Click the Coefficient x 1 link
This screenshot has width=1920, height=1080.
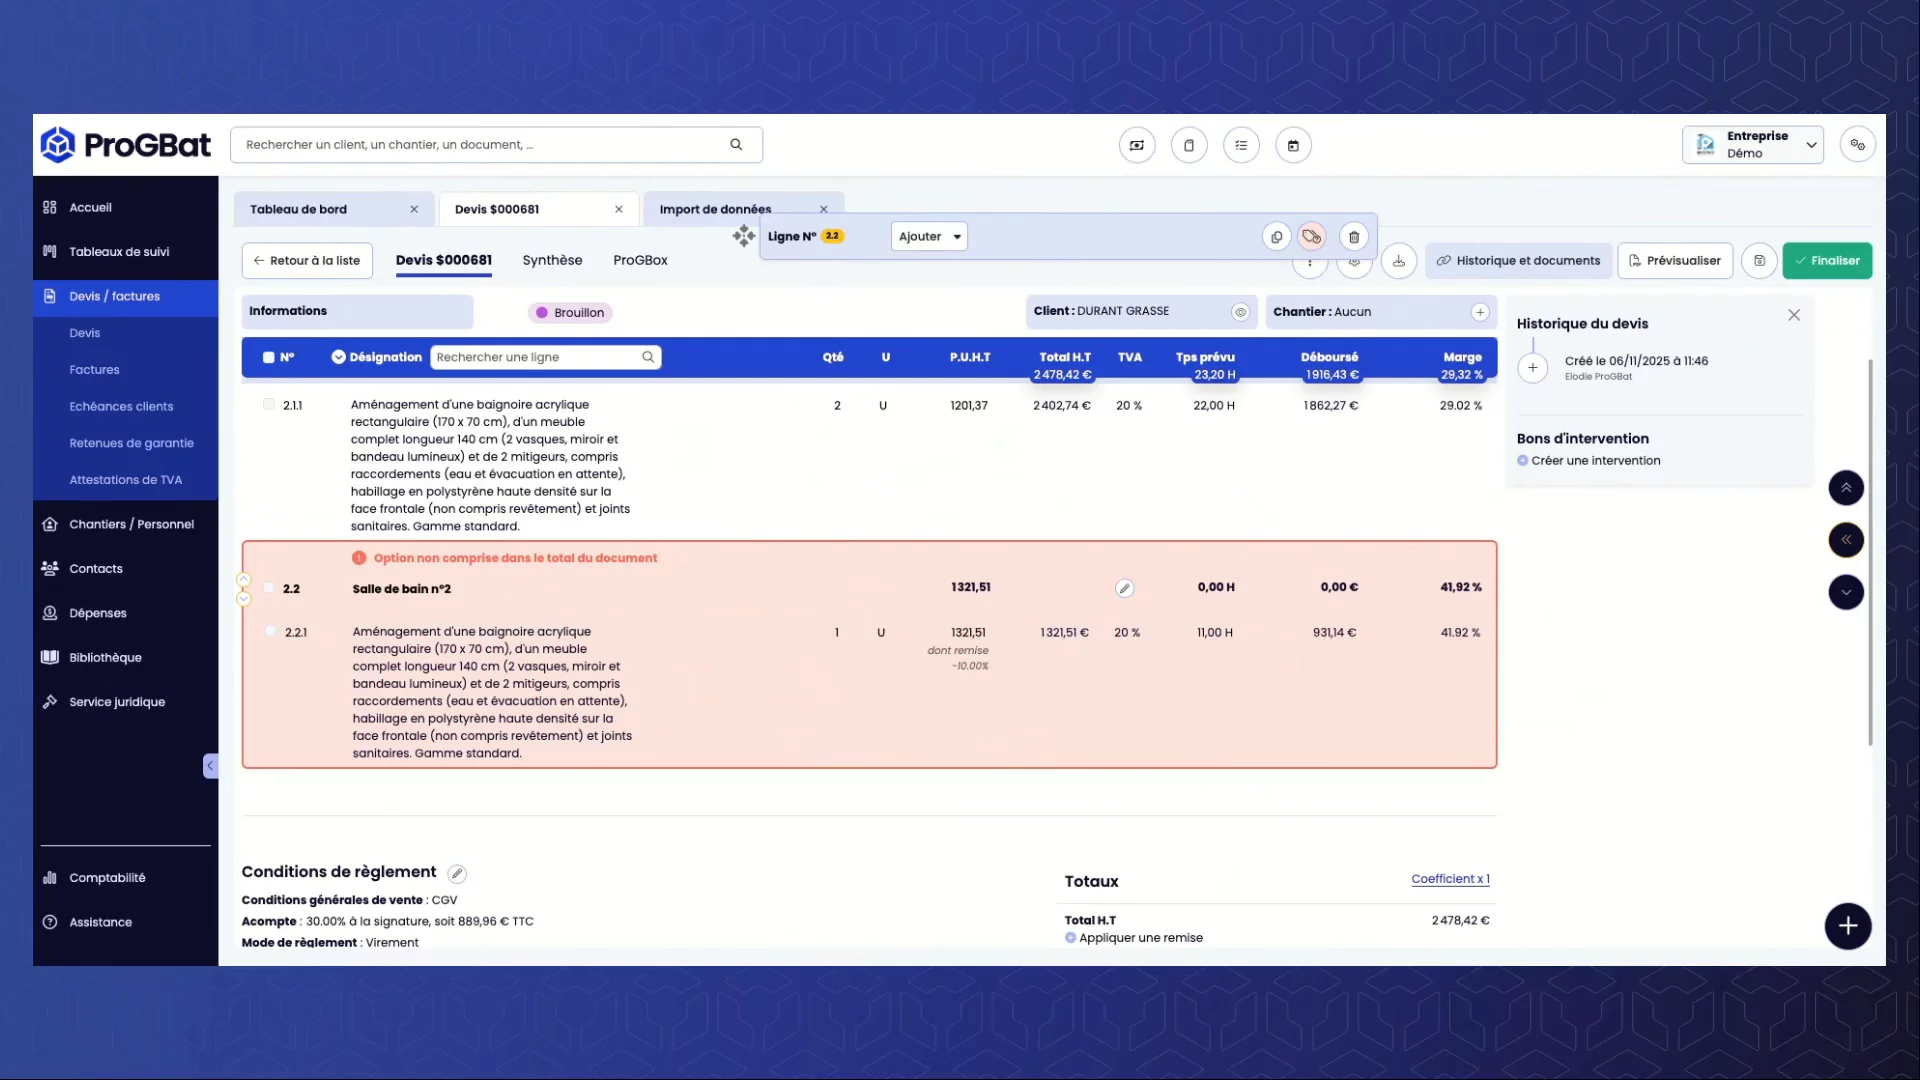coord(1450,879)
